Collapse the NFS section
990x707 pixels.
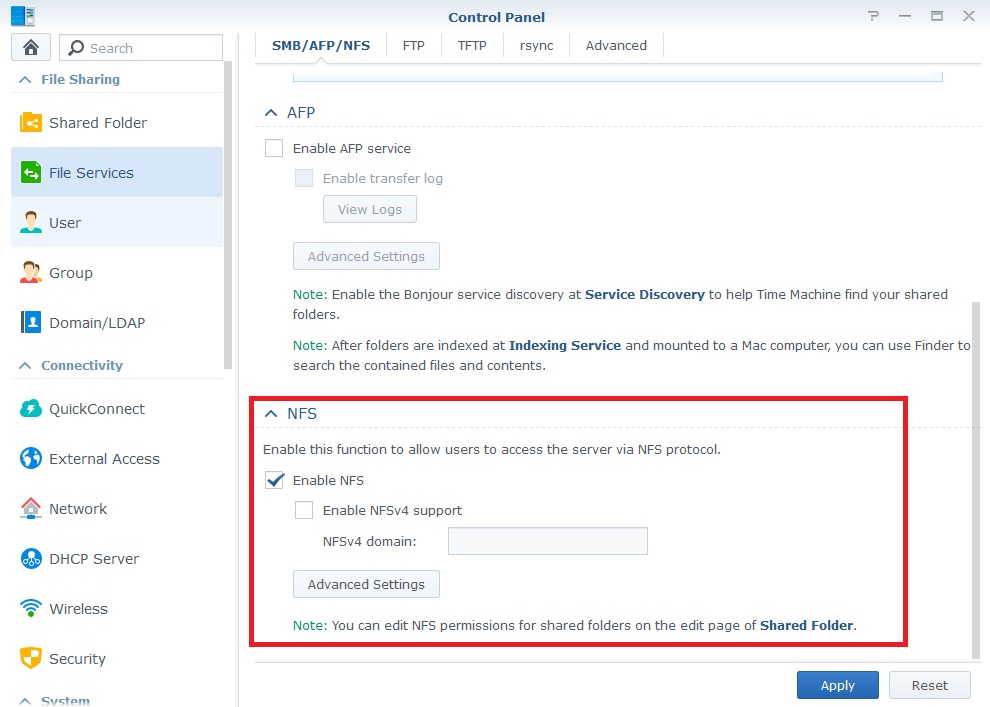tap(270, 413)
